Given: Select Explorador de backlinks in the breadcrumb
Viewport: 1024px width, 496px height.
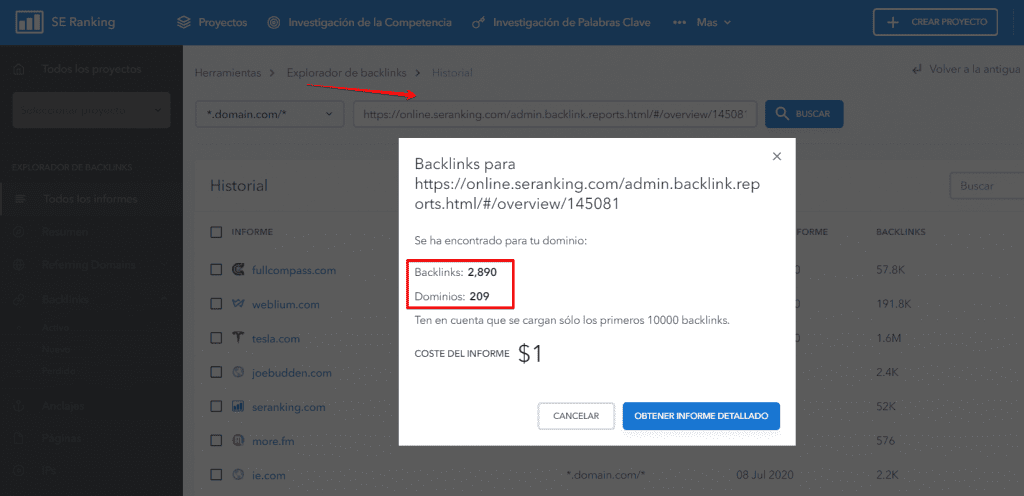Looking at the screenshot, I should 347,72.
